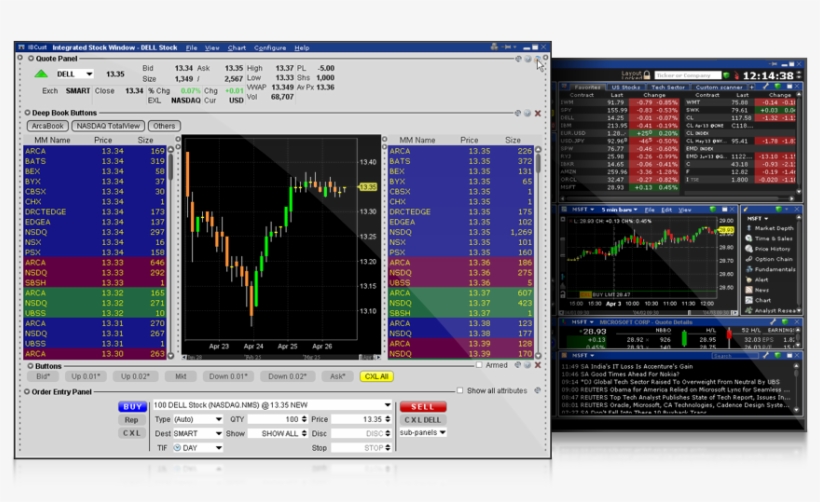Open the Configure menu
Screen dimensions: 820x502
click(269, 47)
